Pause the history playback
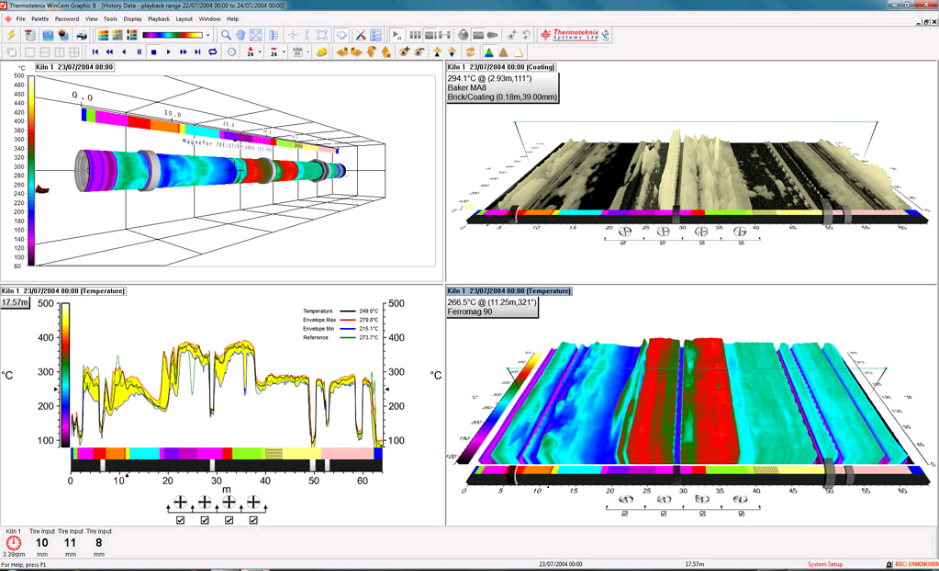This screenshot has height=571, width=939. [139, 52]
